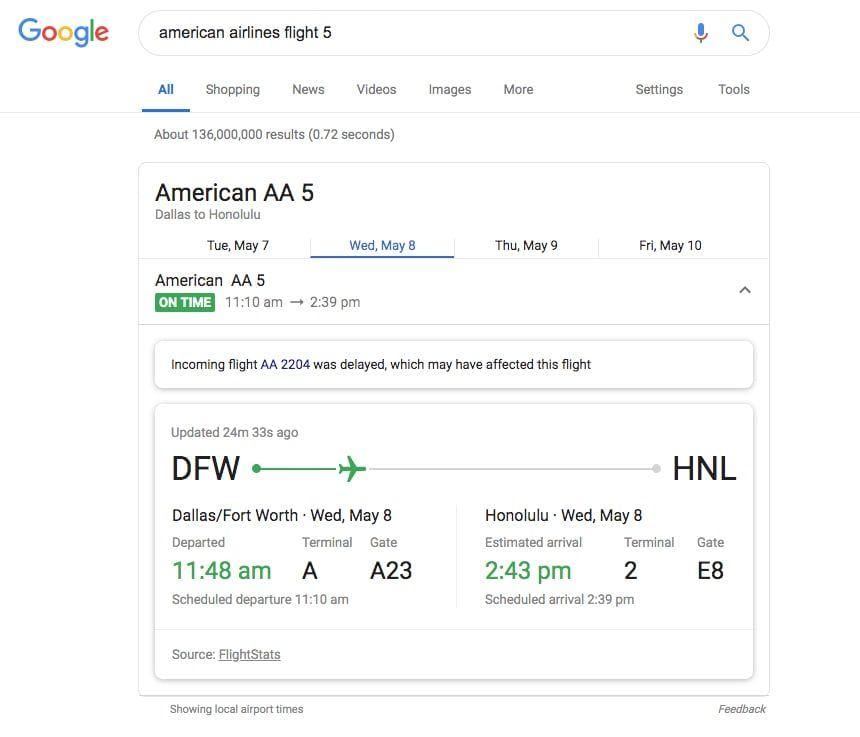This screenshot has height=737, width=860.
Task: Select the Fri, May 10 date tab
Action: click(670, 246)
